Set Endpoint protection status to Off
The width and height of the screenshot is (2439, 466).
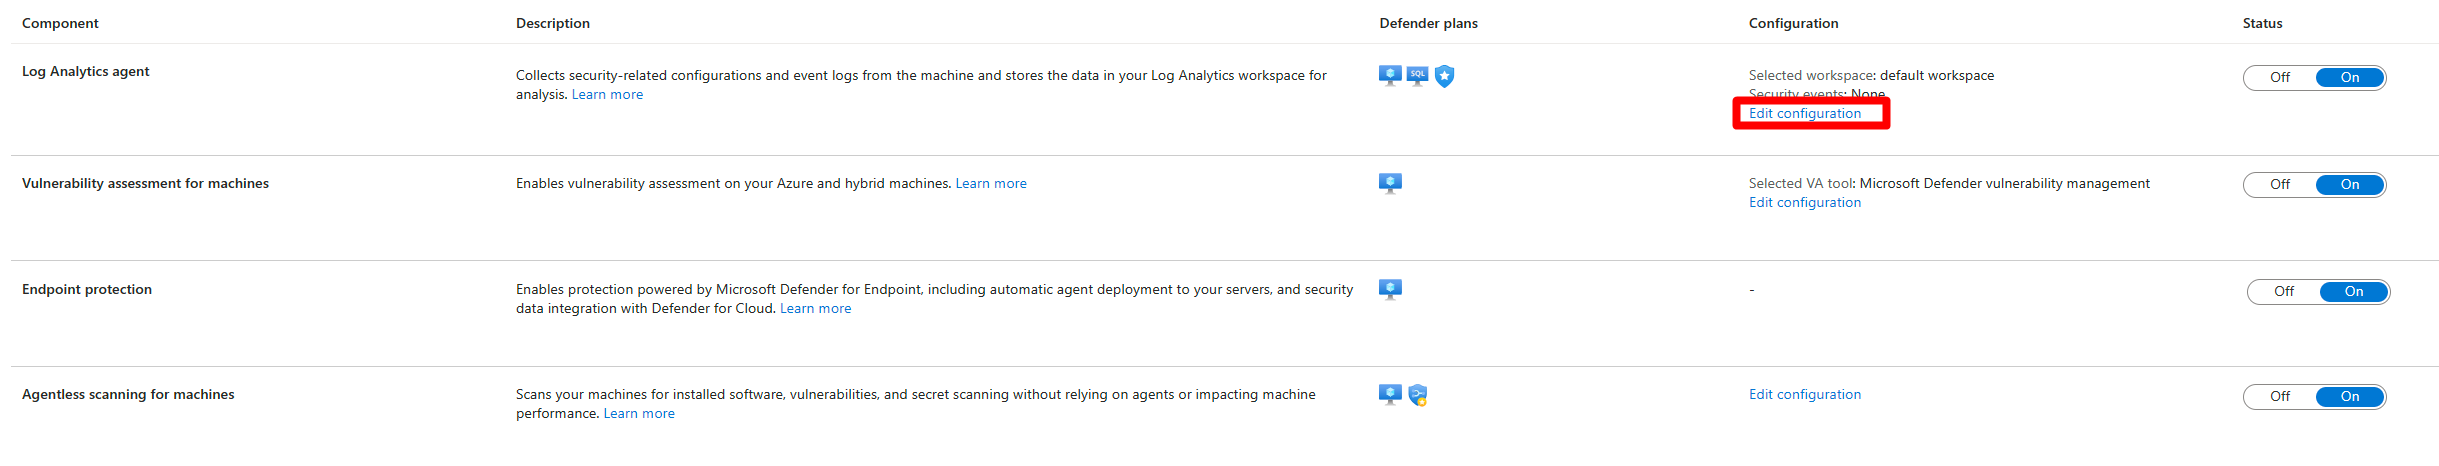(2283, 292)
